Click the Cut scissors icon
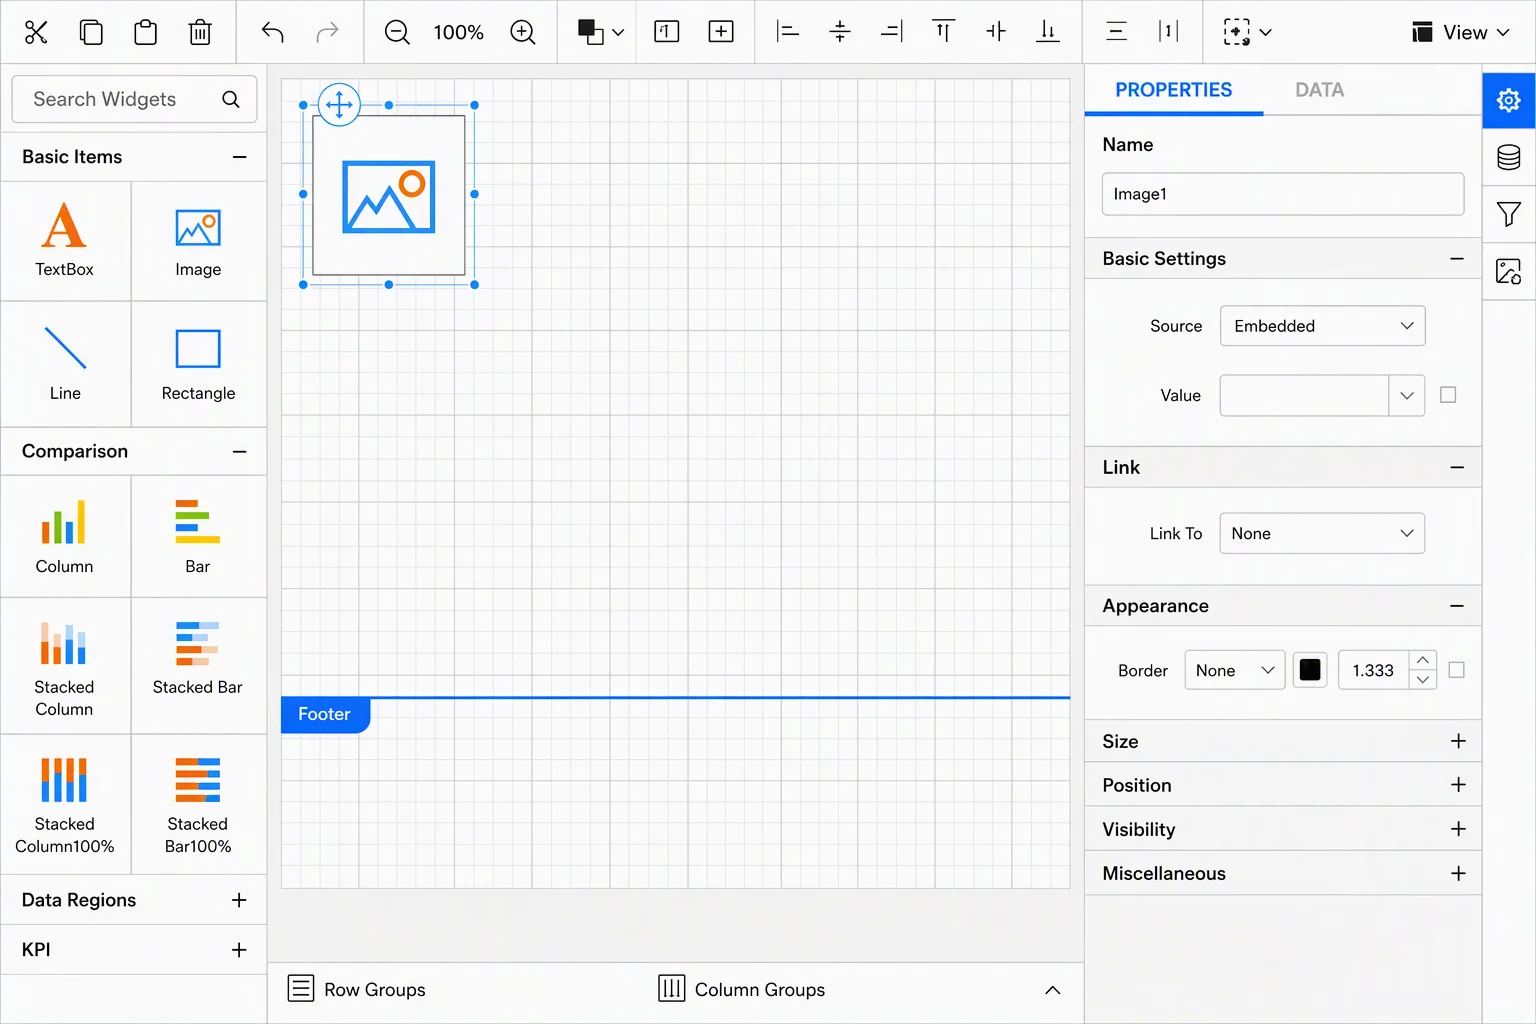Viewport: 1536px width, 1024px height. pyautogui.click(x=36, y=32)
